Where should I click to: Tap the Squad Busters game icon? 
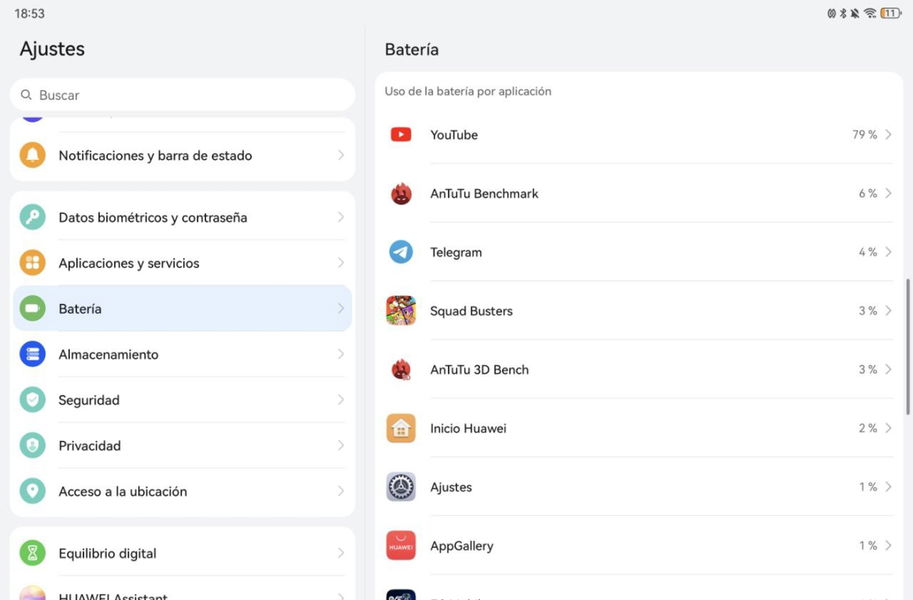[x=401, y=311]
